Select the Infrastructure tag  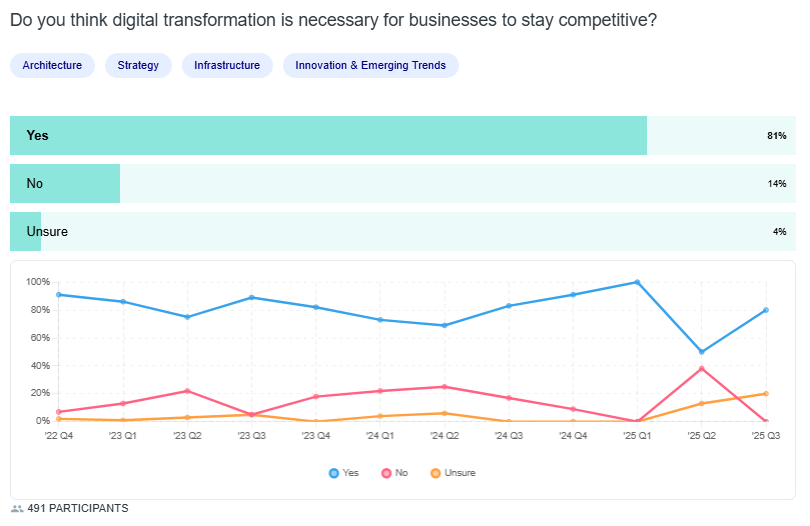(x=227, y=65)
